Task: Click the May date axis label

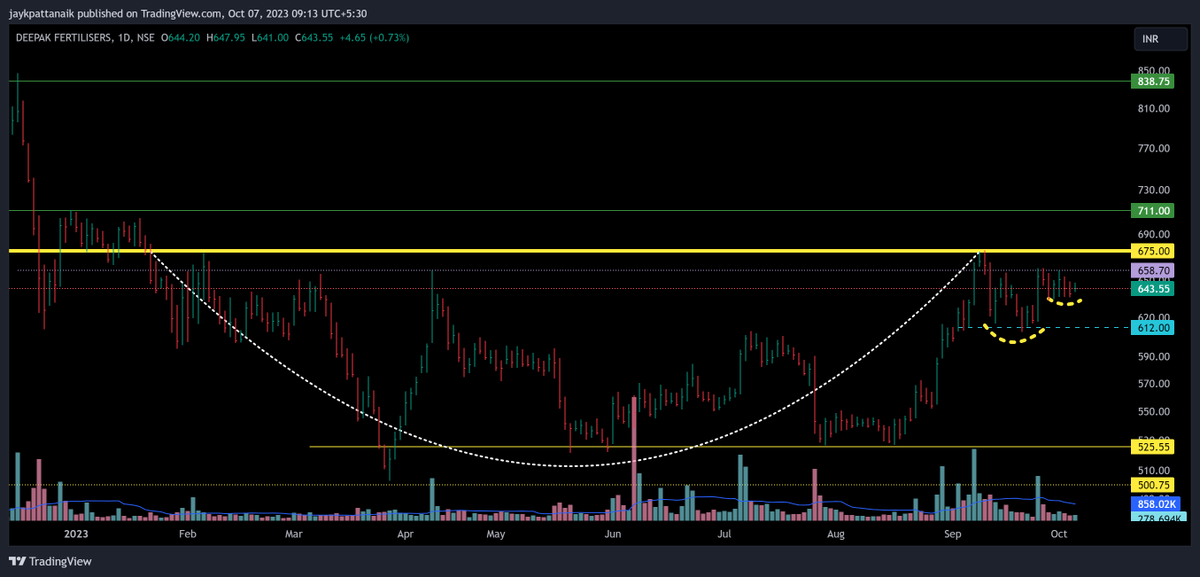Action: (x=496, y=535)
